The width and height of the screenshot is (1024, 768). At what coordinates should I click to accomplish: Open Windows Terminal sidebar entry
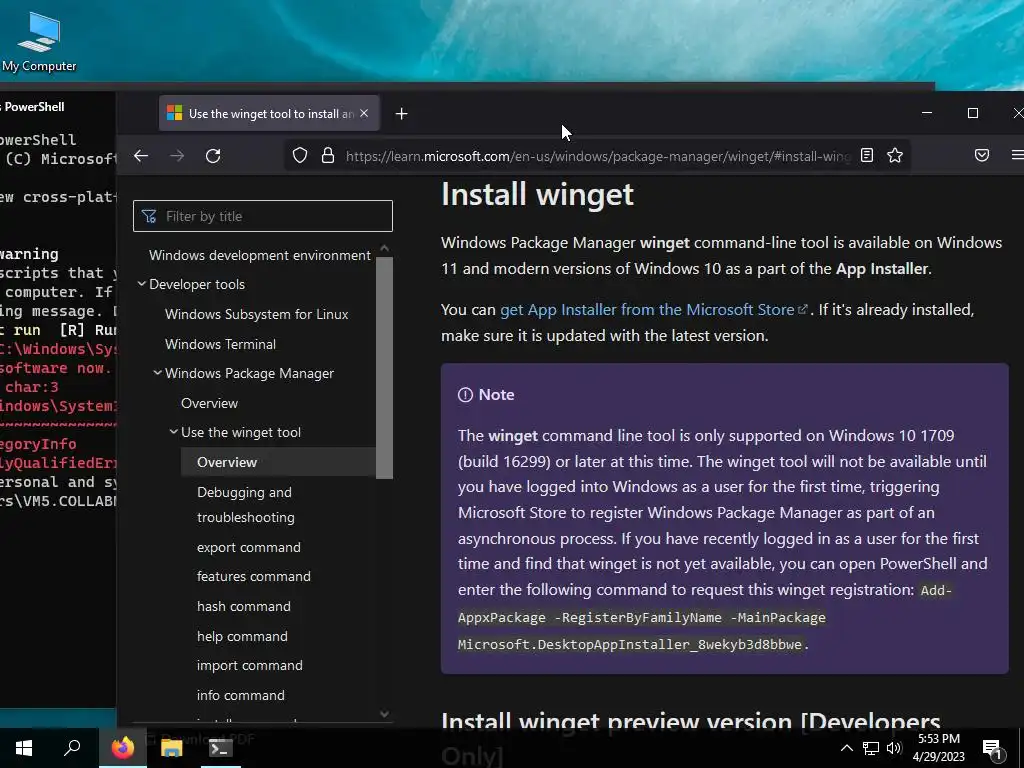pos(220,344)
